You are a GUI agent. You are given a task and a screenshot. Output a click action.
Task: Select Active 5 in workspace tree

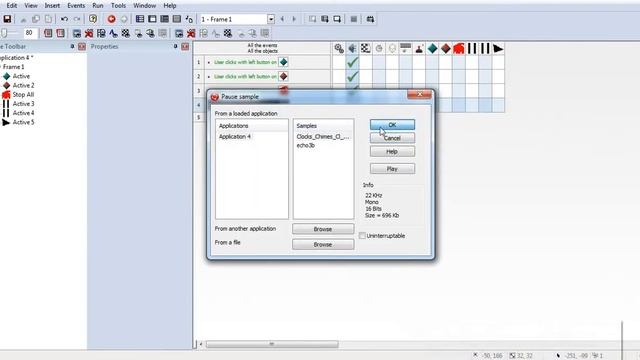pos(23,122)
